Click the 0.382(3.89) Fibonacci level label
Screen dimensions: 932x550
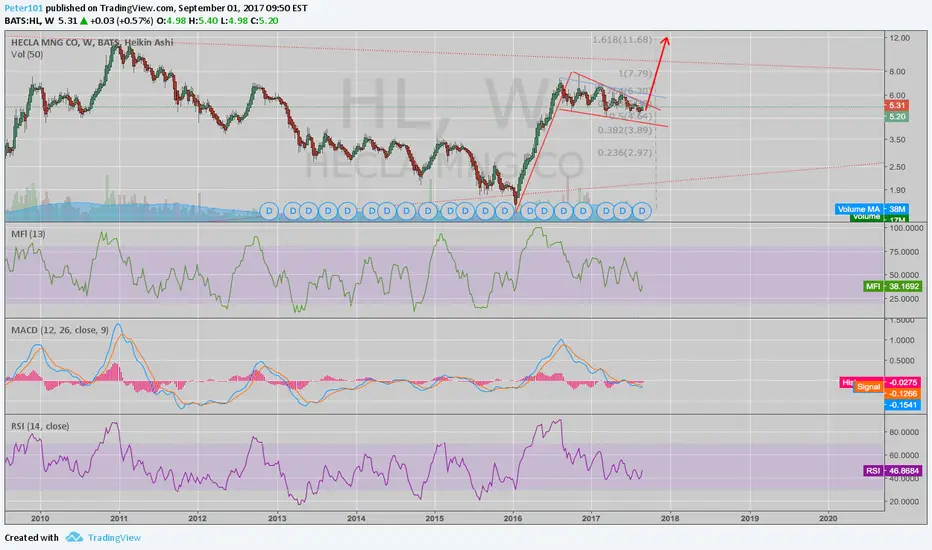tap(625, 130)
